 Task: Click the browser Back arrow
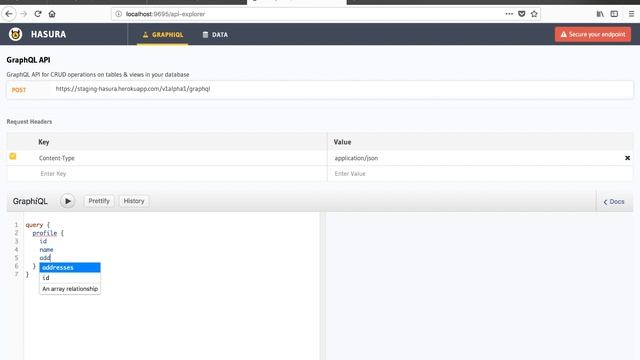pos(9,14)
